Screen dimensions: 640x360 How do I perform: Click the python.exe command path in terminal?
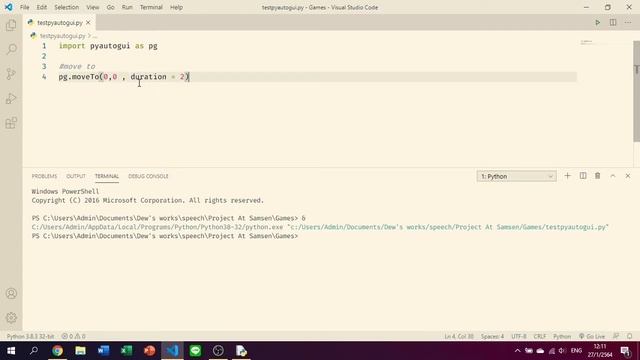(x=157, y=227)
